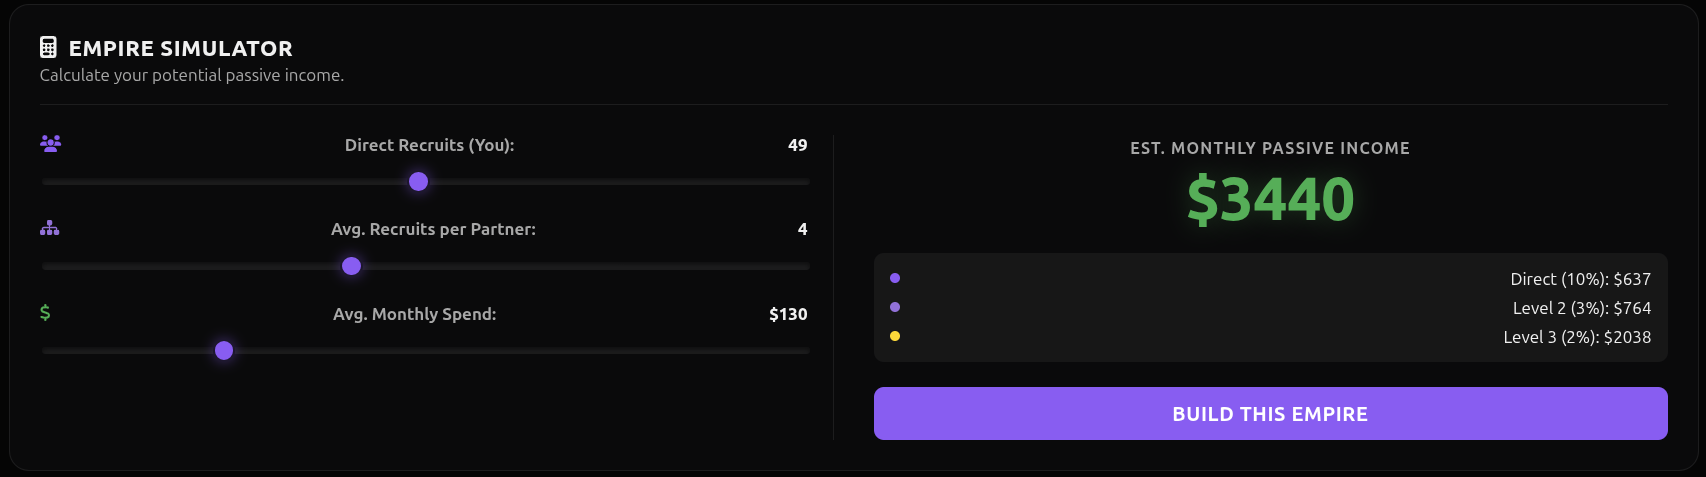
Task: Click the green dollar sign icon
Action: click(x=45, y=313)
